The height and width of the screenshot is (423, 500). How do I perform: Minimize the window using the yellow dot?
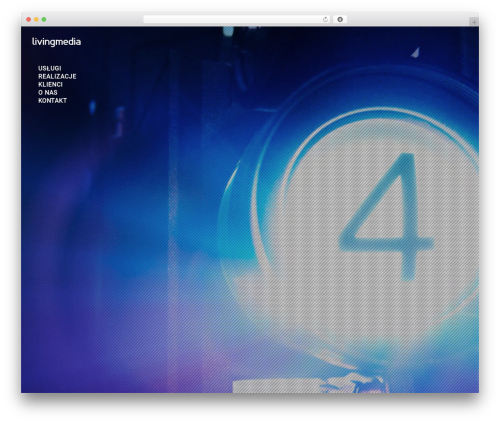36,20
